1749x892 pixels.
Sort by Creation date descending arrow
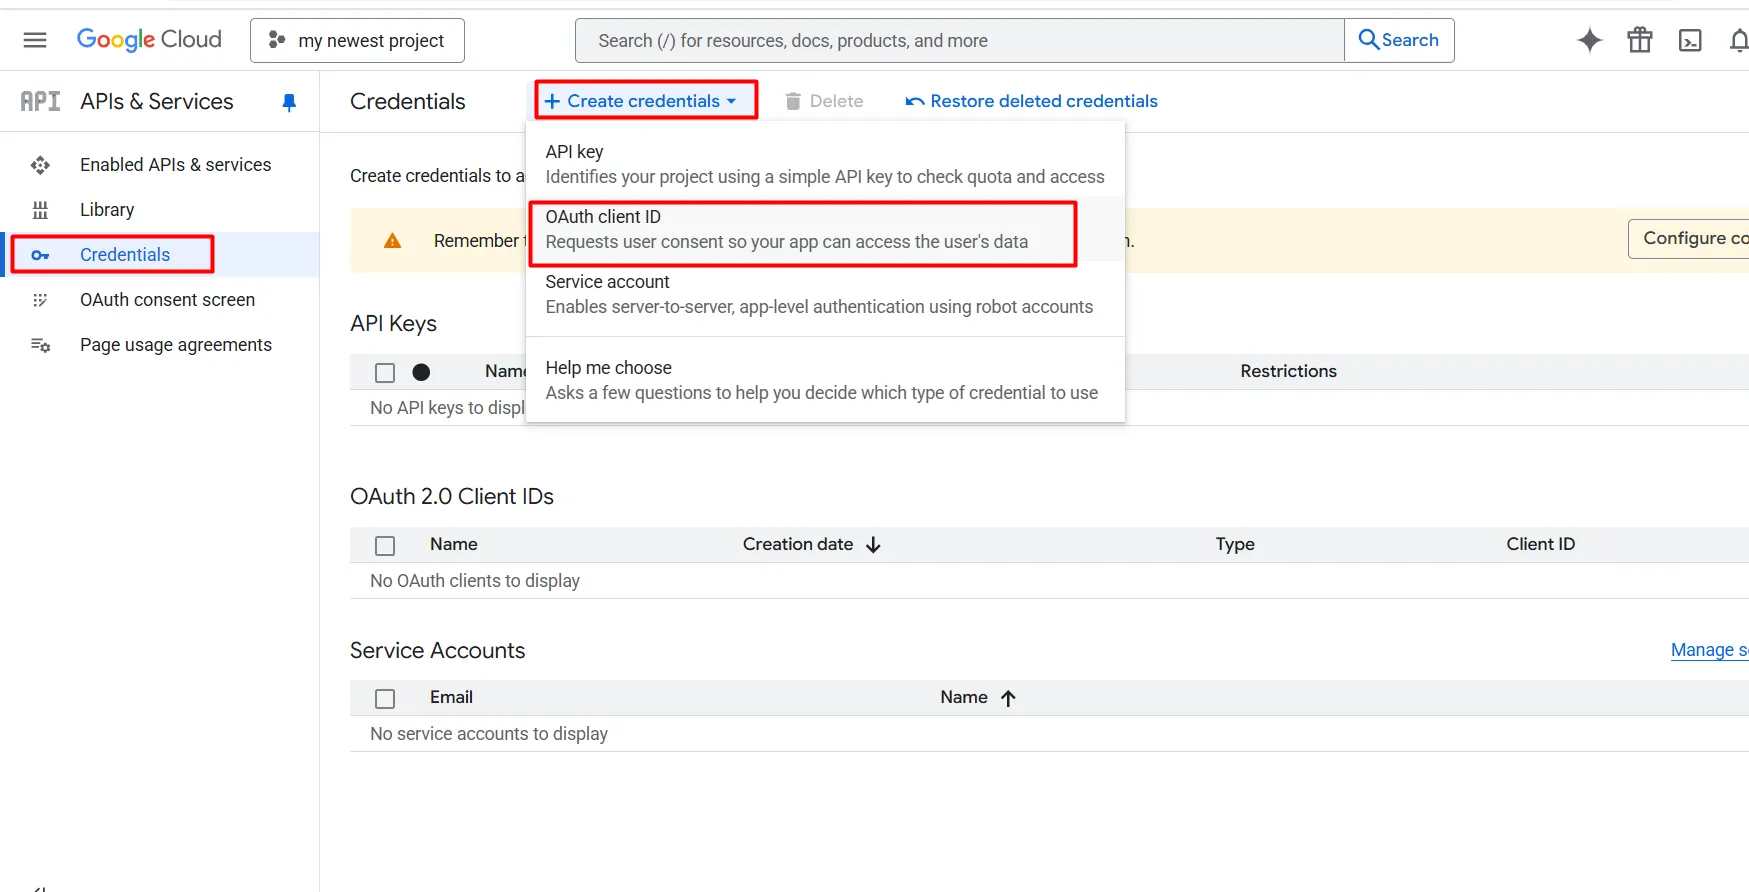click(873, 545)
